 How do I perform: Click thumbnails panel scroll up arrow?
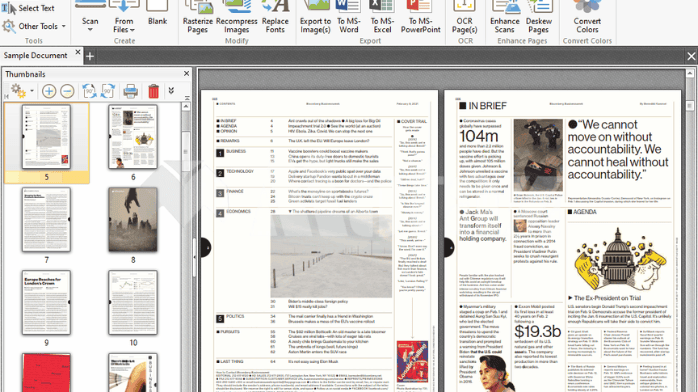tap(186, 106)
